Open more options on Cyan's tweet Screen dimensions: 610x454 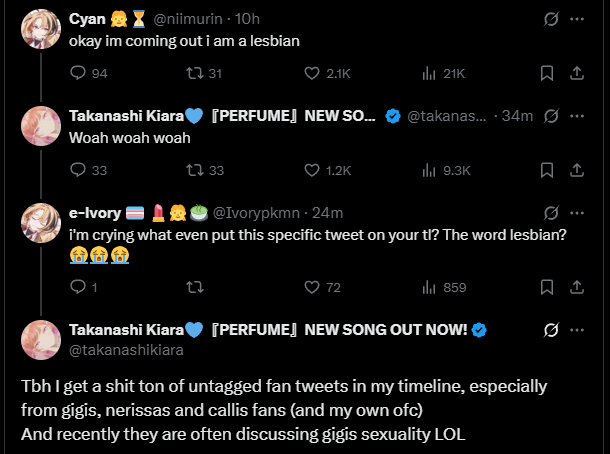pos(577,19)
